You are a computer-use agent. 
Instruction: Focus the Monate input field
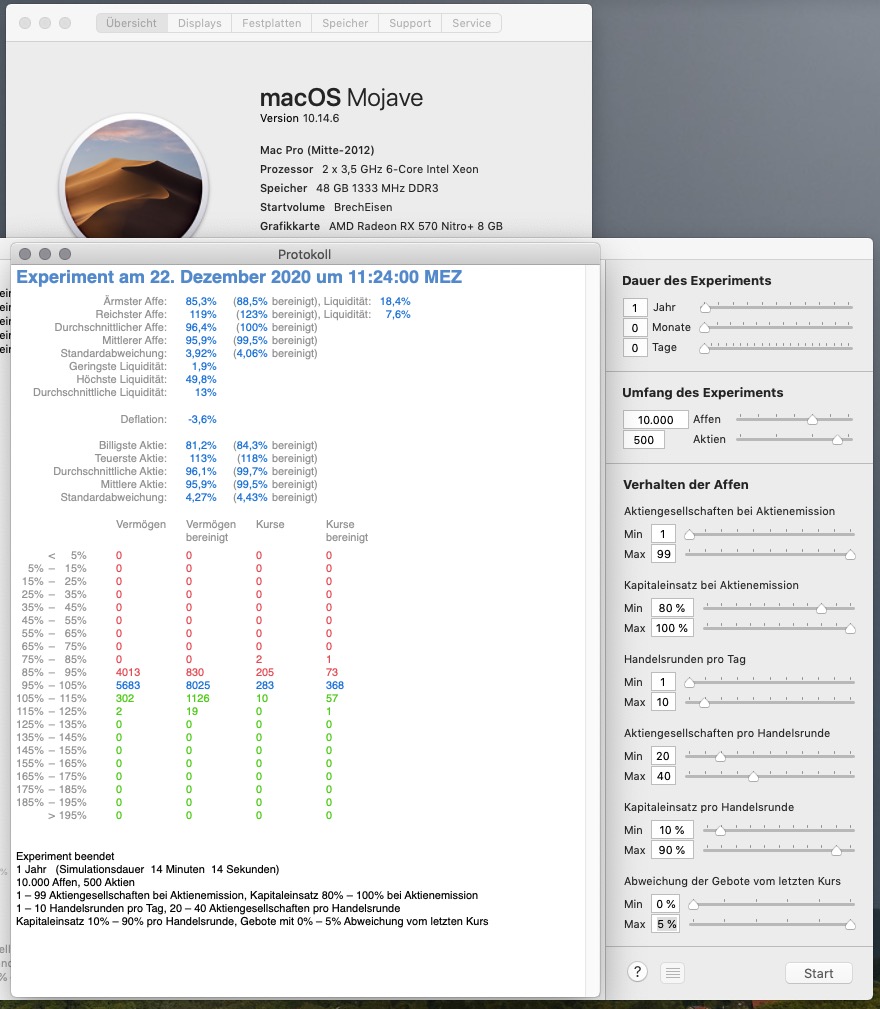(x=635, y=328)
